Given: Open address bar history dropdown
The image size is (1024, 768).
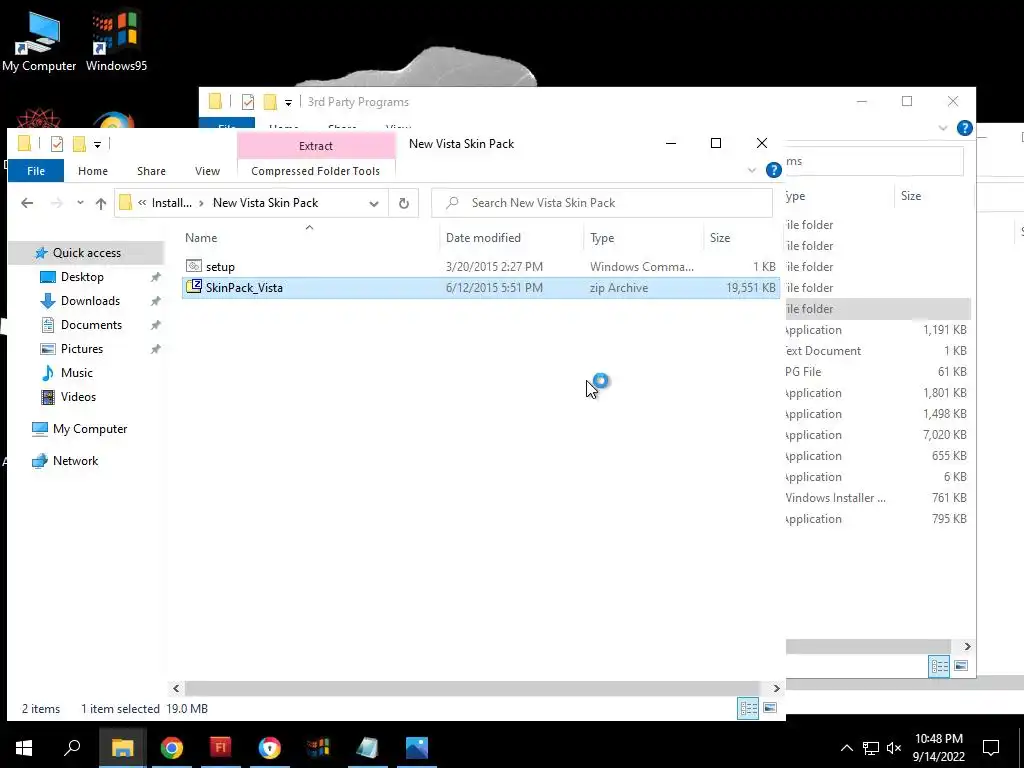Looking at the screenshot, I should (x=374, y=203).
